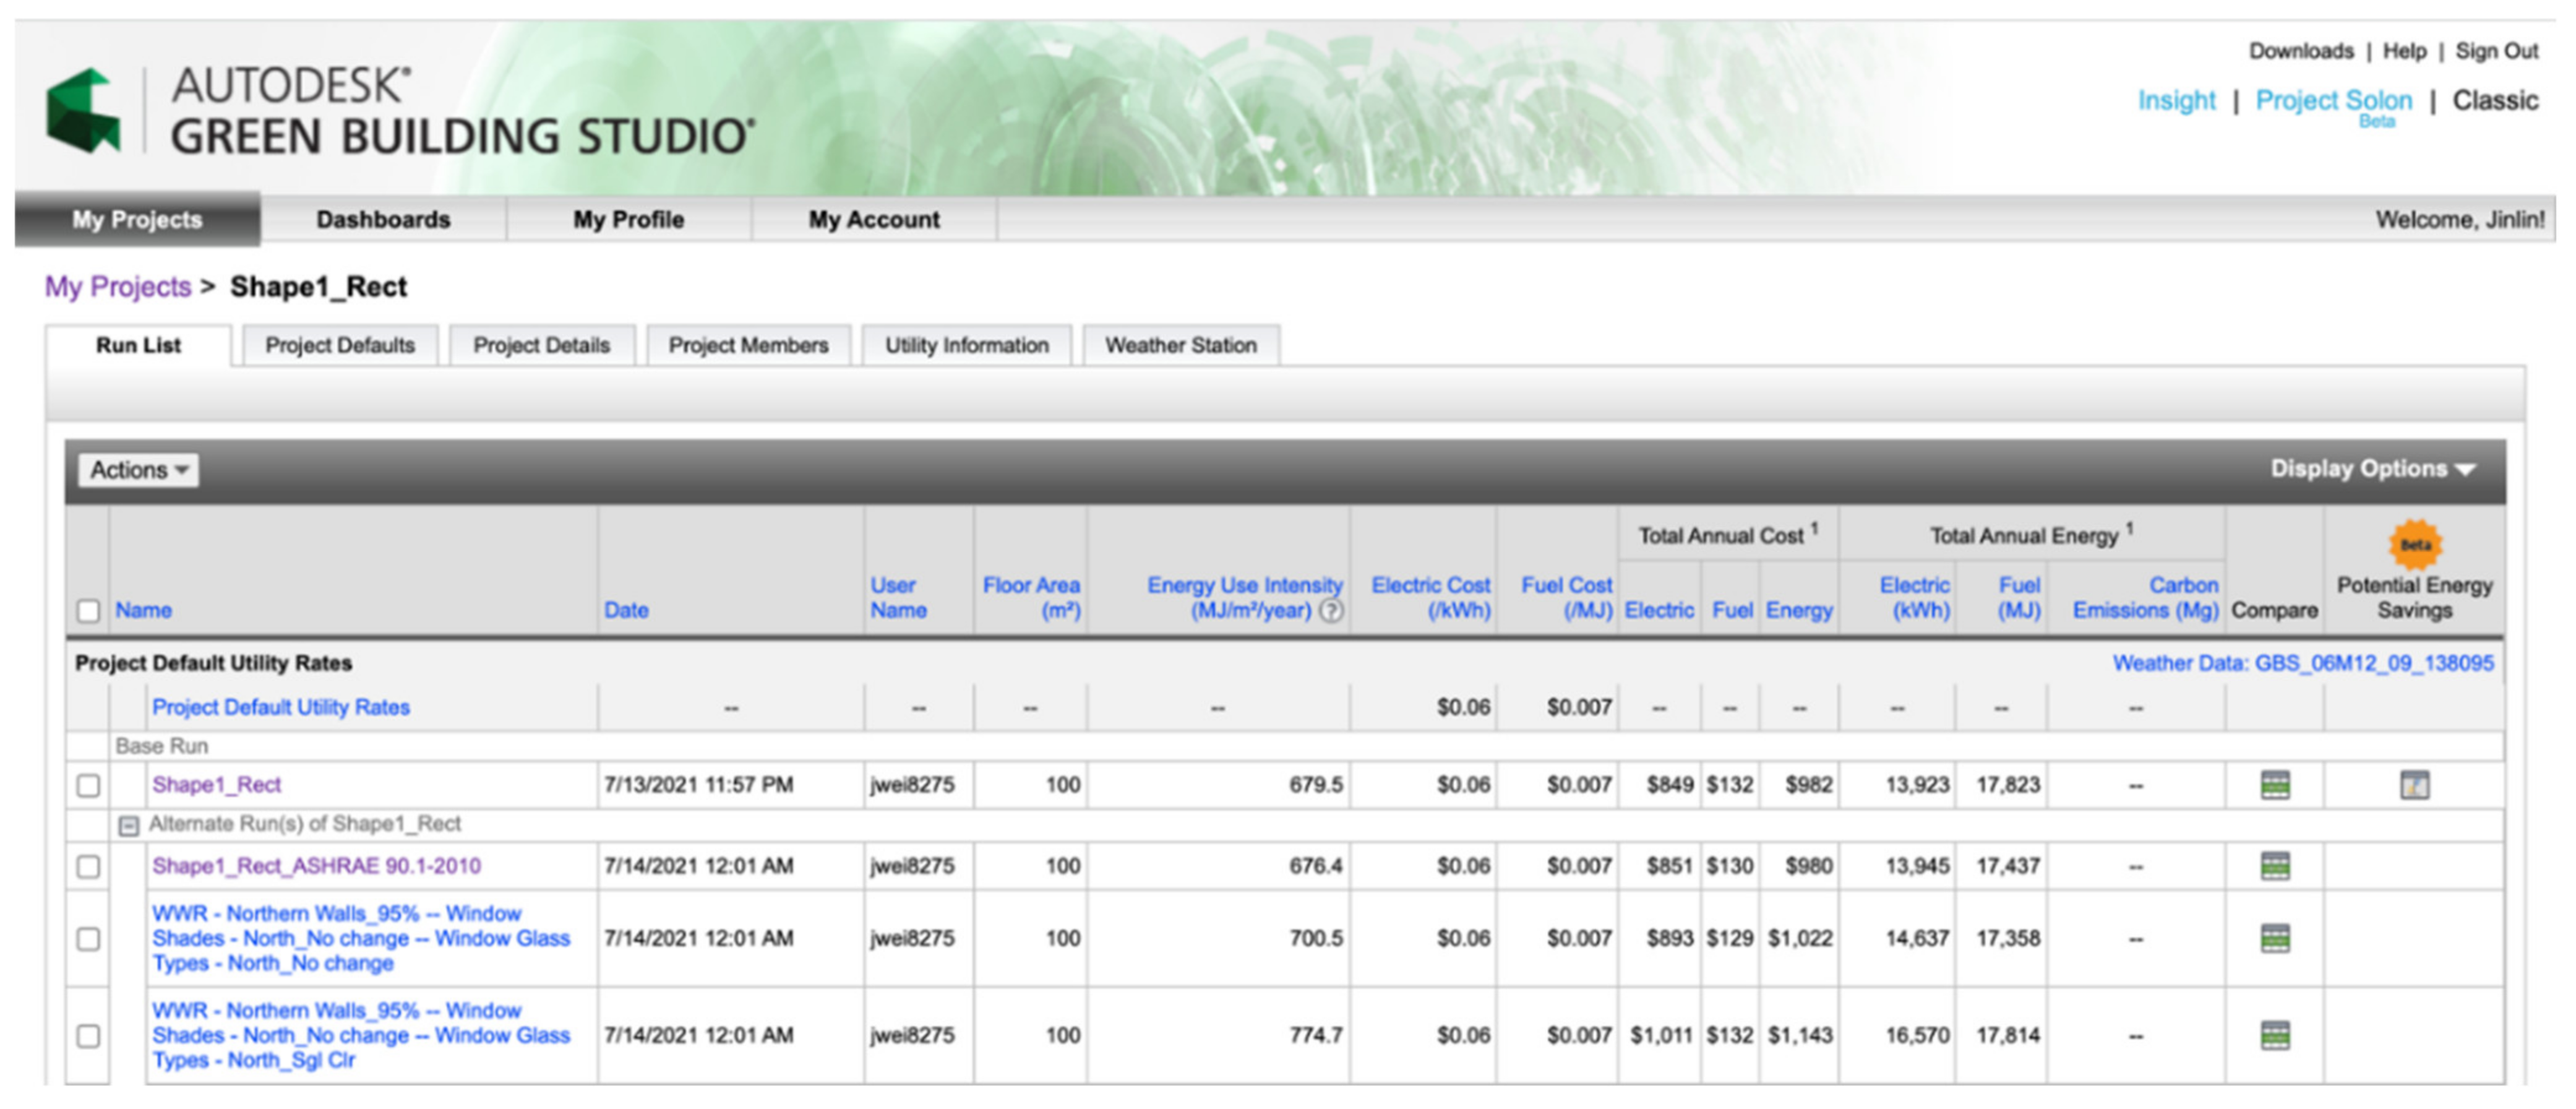Tick the Shape1_Rect_ASHRAE 90.1-2010 checkbox
The image size is (2576, 1109).
point(89,866)
